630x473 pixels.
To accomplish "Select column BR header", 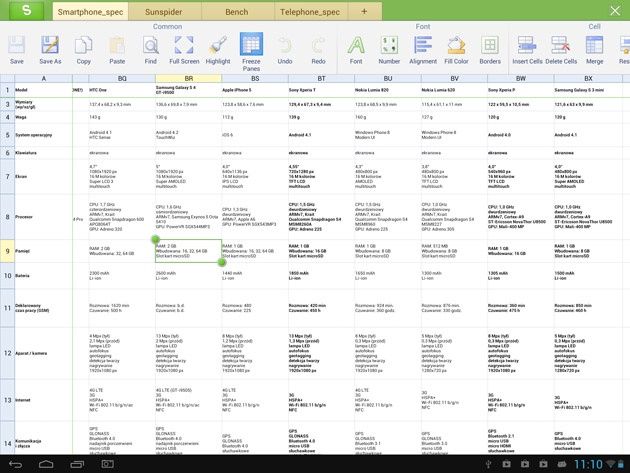I will pyautogui.click(x=188, y=78).
